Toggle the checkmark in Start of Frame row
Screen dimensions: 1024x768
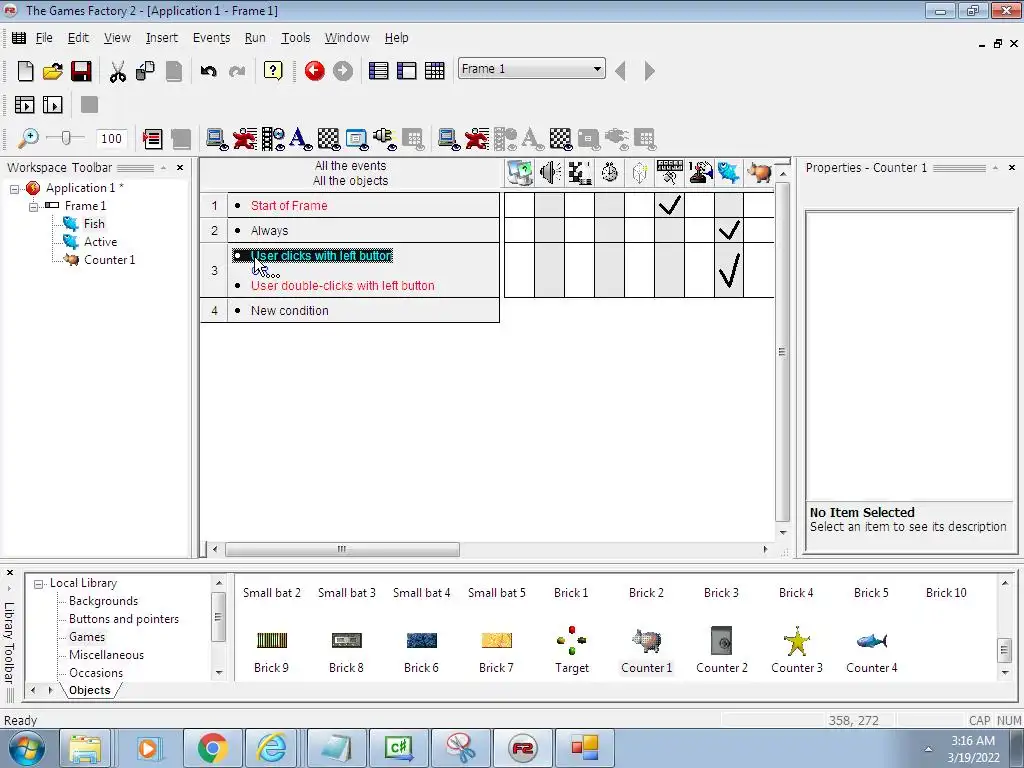point(669,205)
